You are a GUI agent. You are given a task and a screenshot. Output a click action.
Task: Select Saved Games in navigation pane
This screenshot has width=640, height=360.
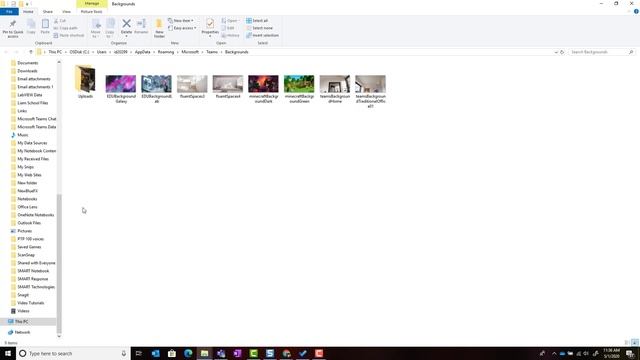click(29, 247)
